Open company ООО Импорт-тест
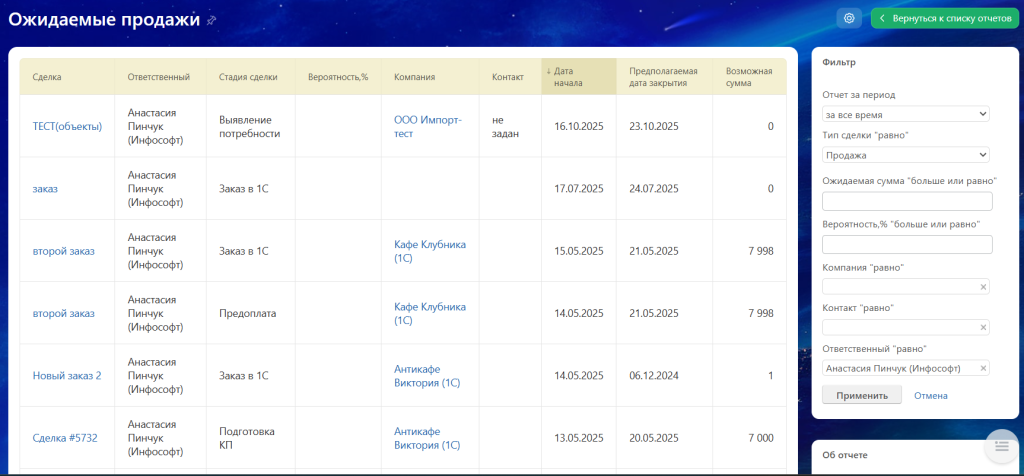Viewport: 1024px width, 476px height. point(428,126)
